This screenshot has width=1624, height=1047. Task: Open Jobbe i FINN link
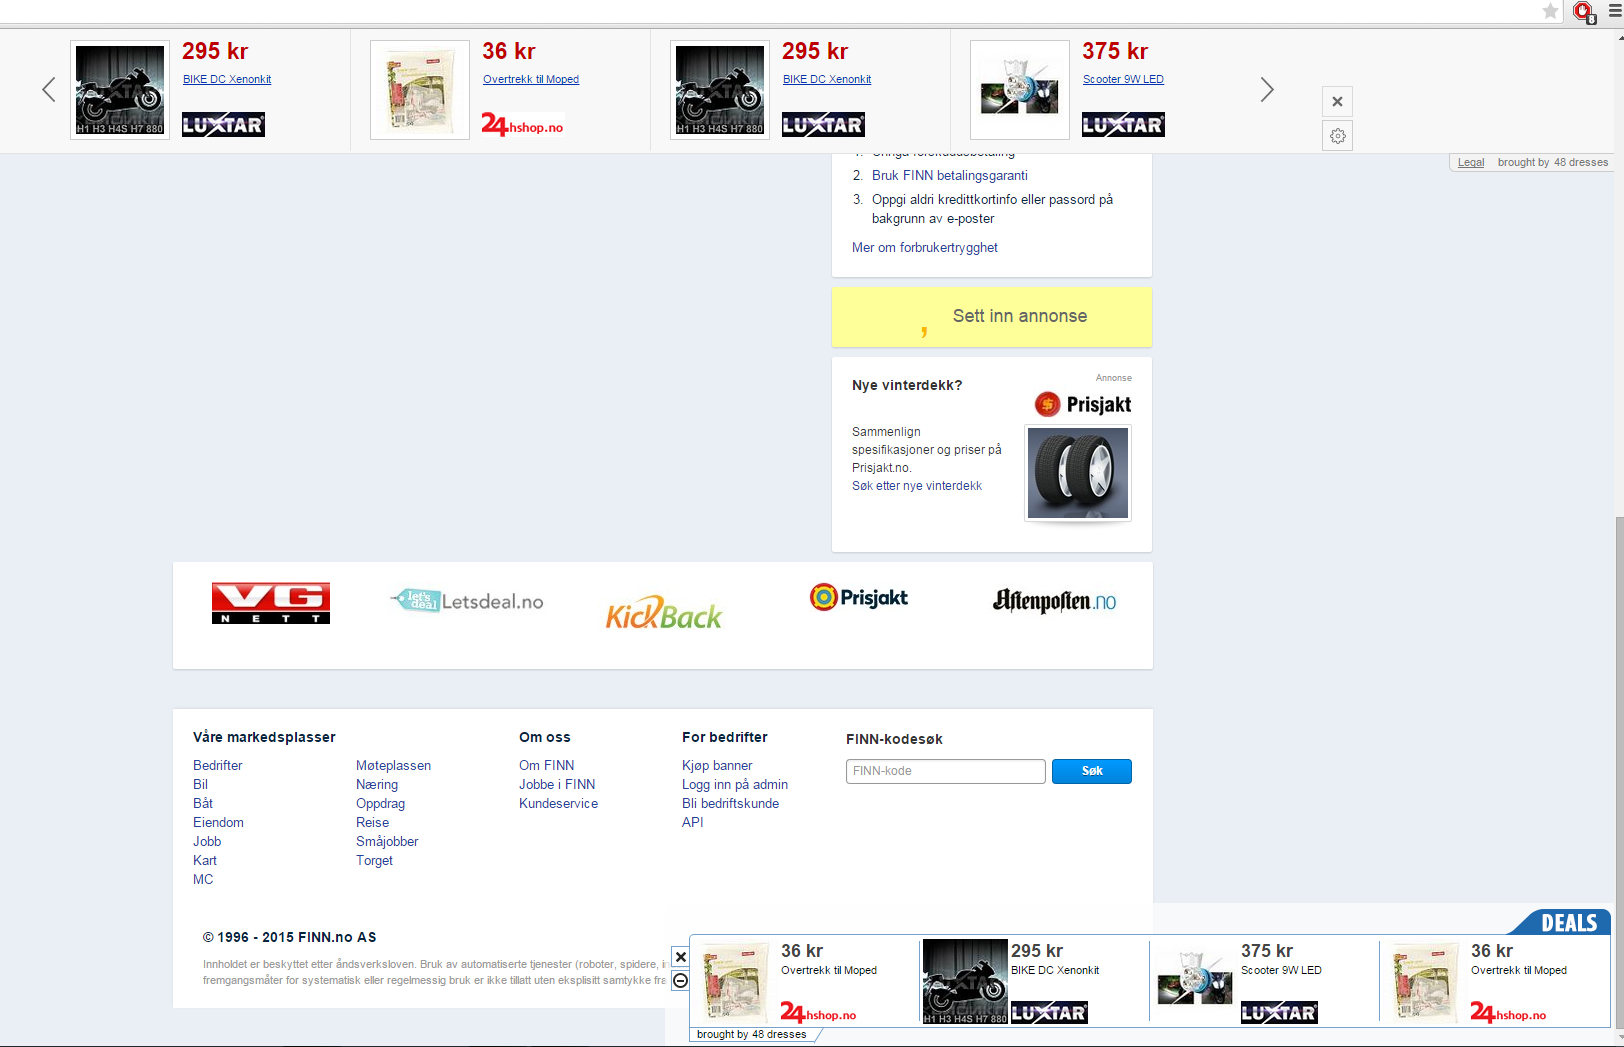click(557, 784)
